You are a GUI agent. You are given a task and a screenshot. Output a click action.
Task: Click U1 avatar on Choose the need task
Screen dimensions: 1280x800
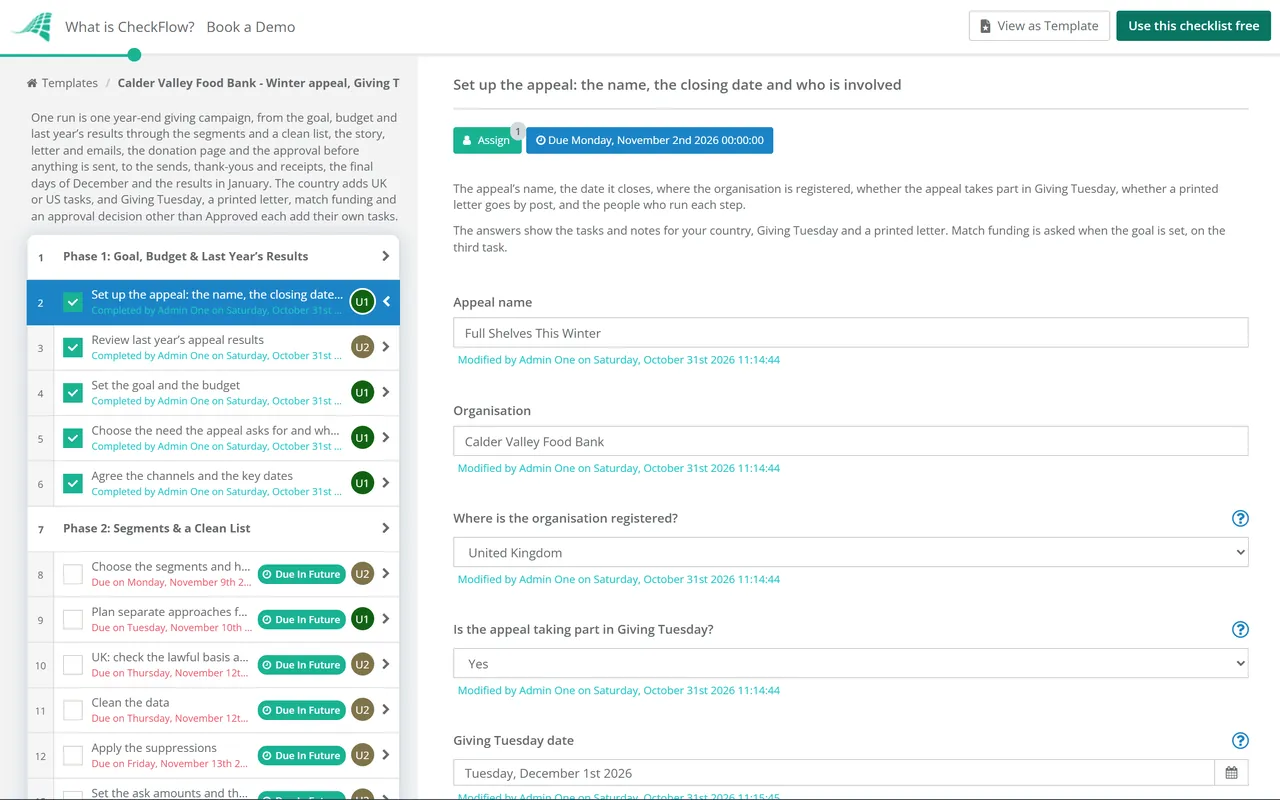pos(362,437)
